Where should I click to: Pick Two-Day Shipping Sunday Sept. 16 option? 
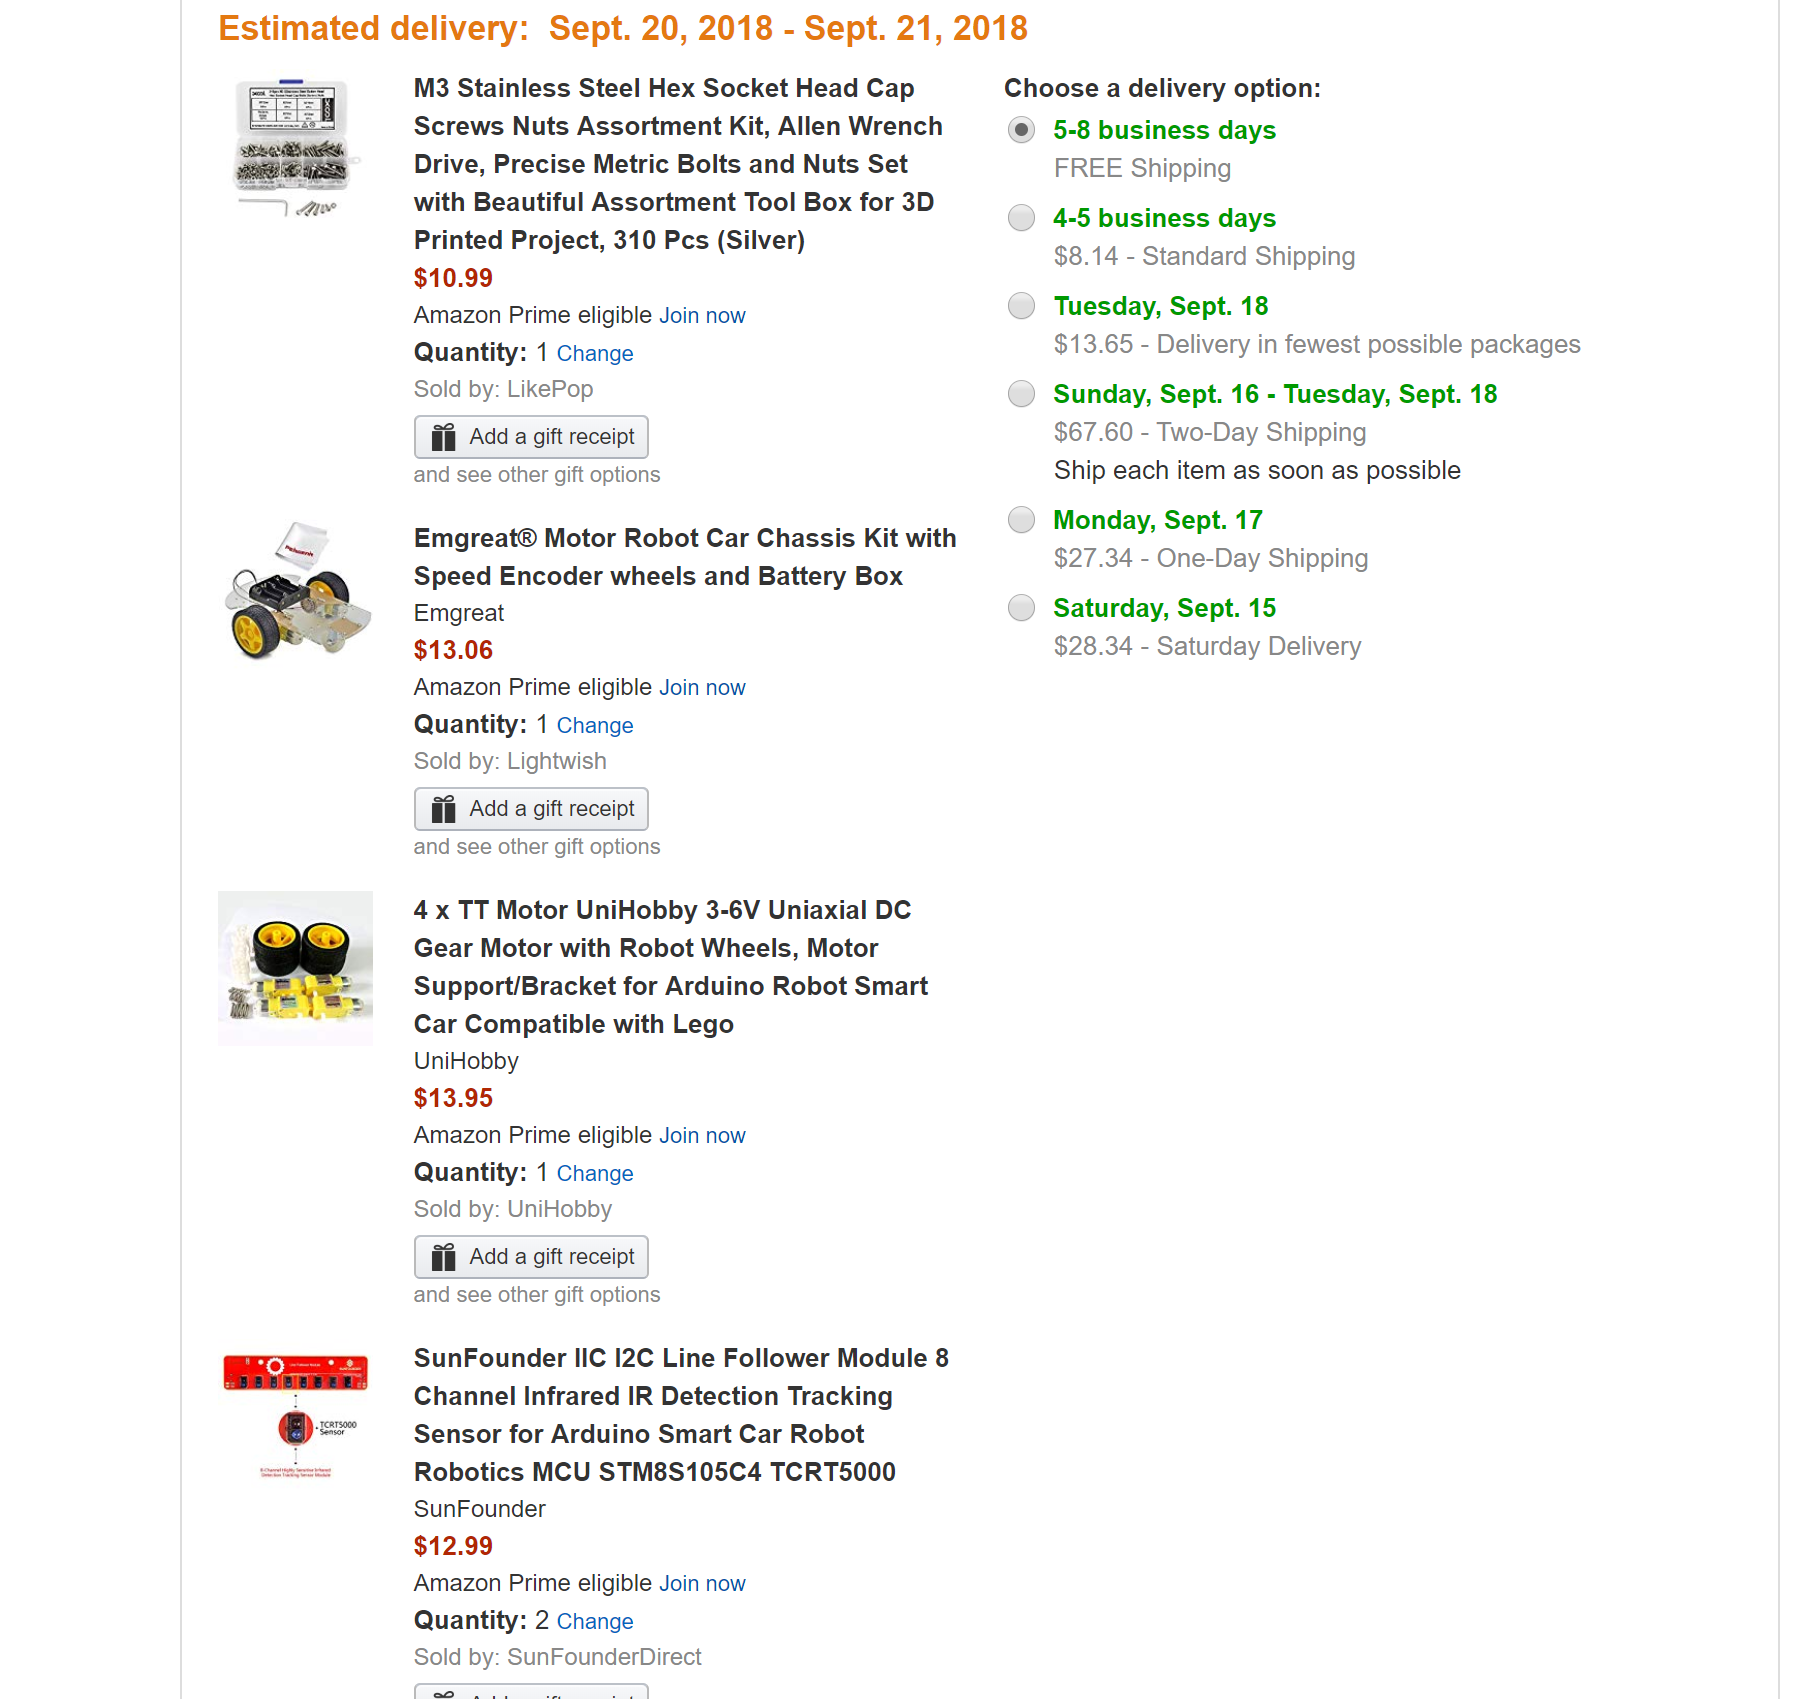(1021, 394)
